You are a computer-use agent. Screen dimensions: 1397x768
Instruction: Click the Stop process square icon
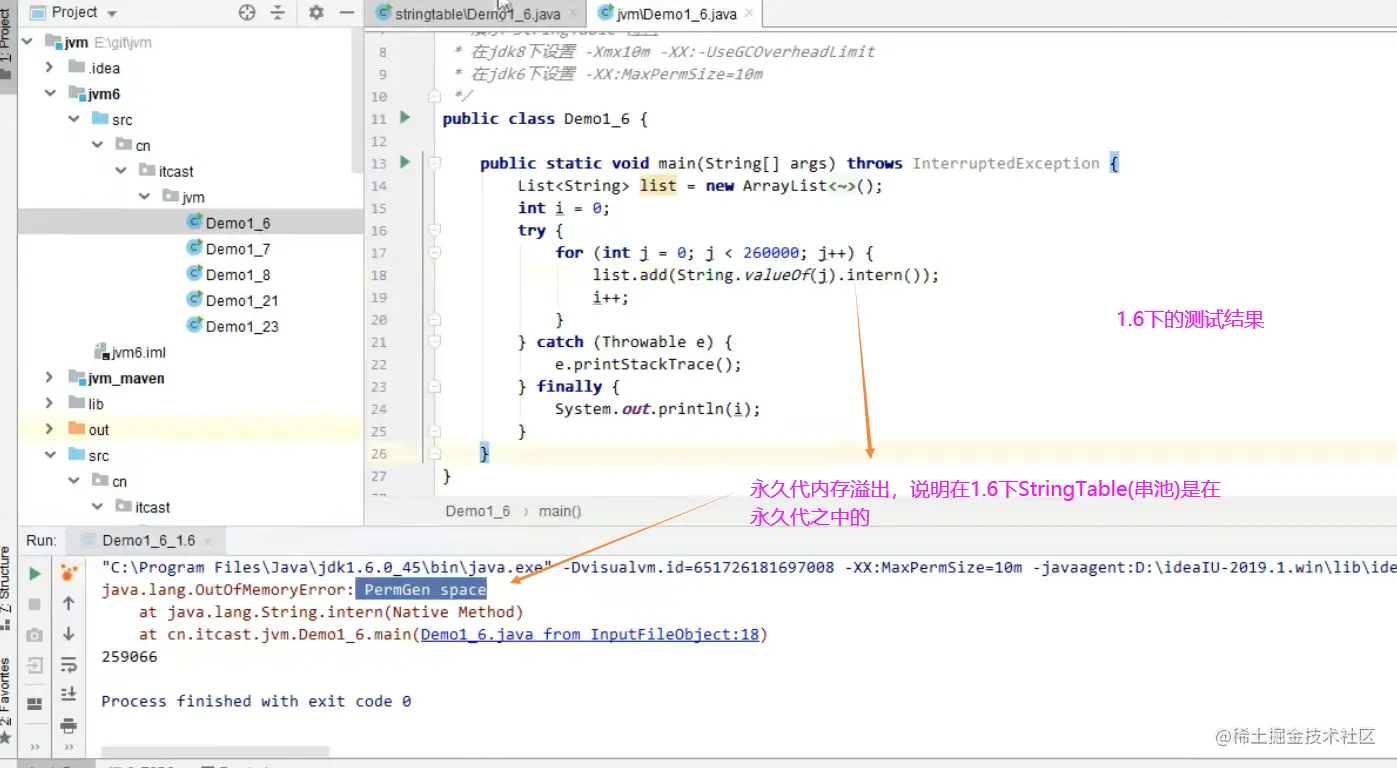point(35,604)
